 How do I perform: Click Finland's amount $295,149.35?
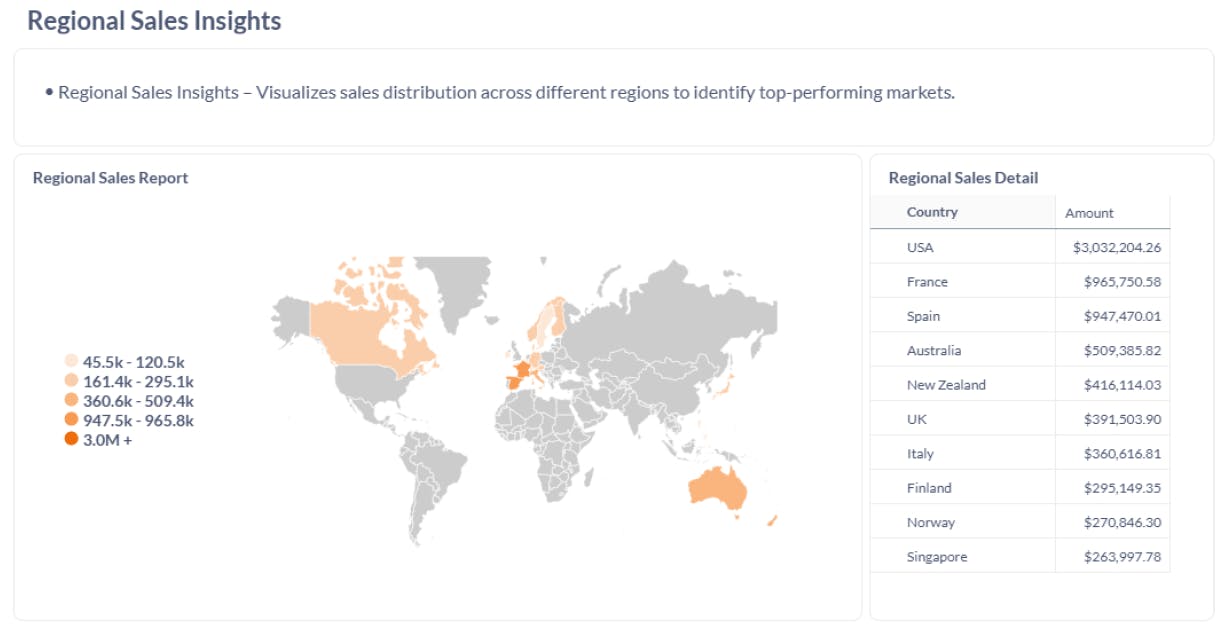1122,488
